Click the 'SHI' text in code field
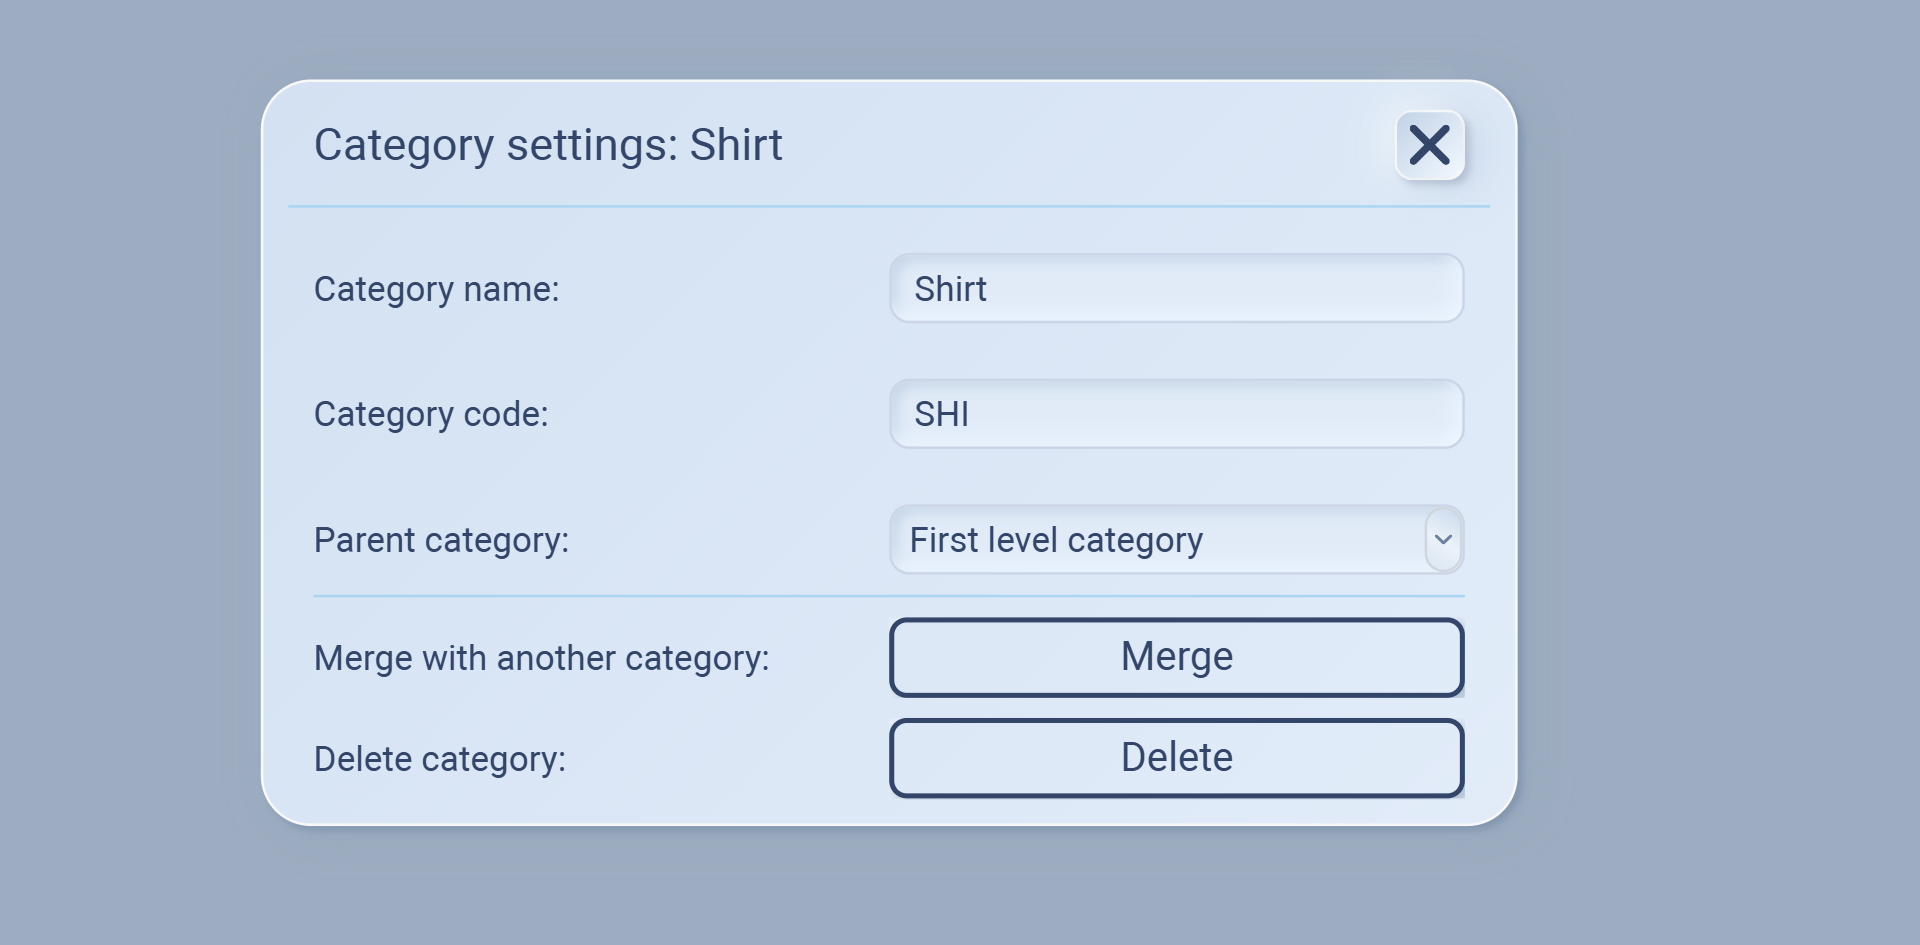This screenshot has width=1920, height=945. tap(941, 414)
